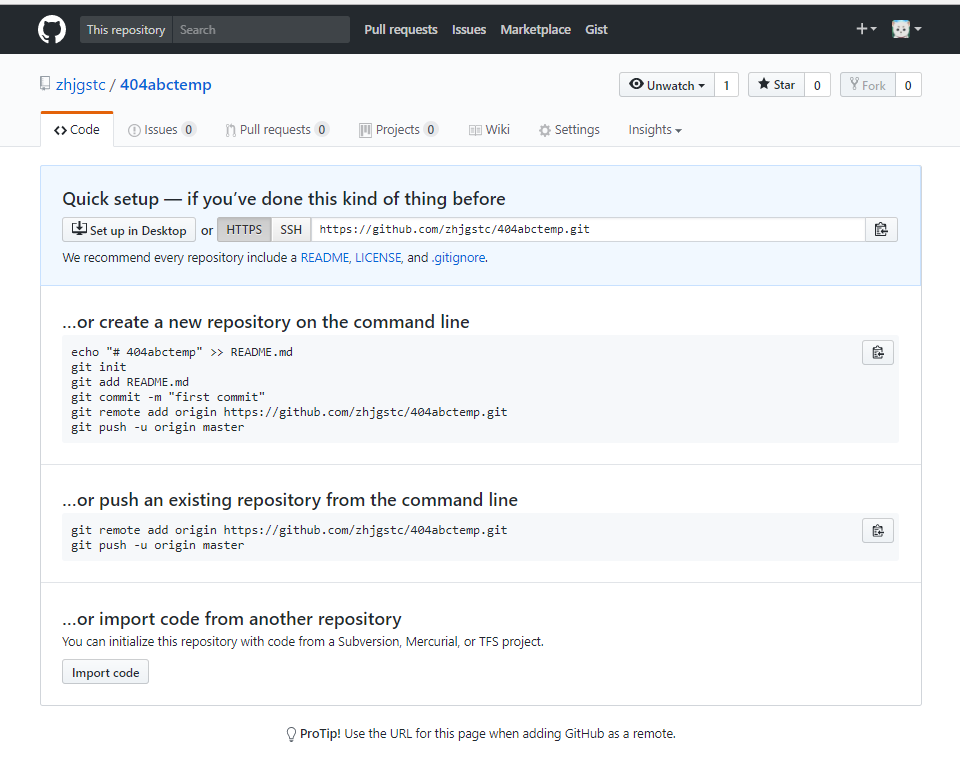This screenshot has height=758, width=960.
Task: Click the clone URL text field
Action: (x=588, y=230)
